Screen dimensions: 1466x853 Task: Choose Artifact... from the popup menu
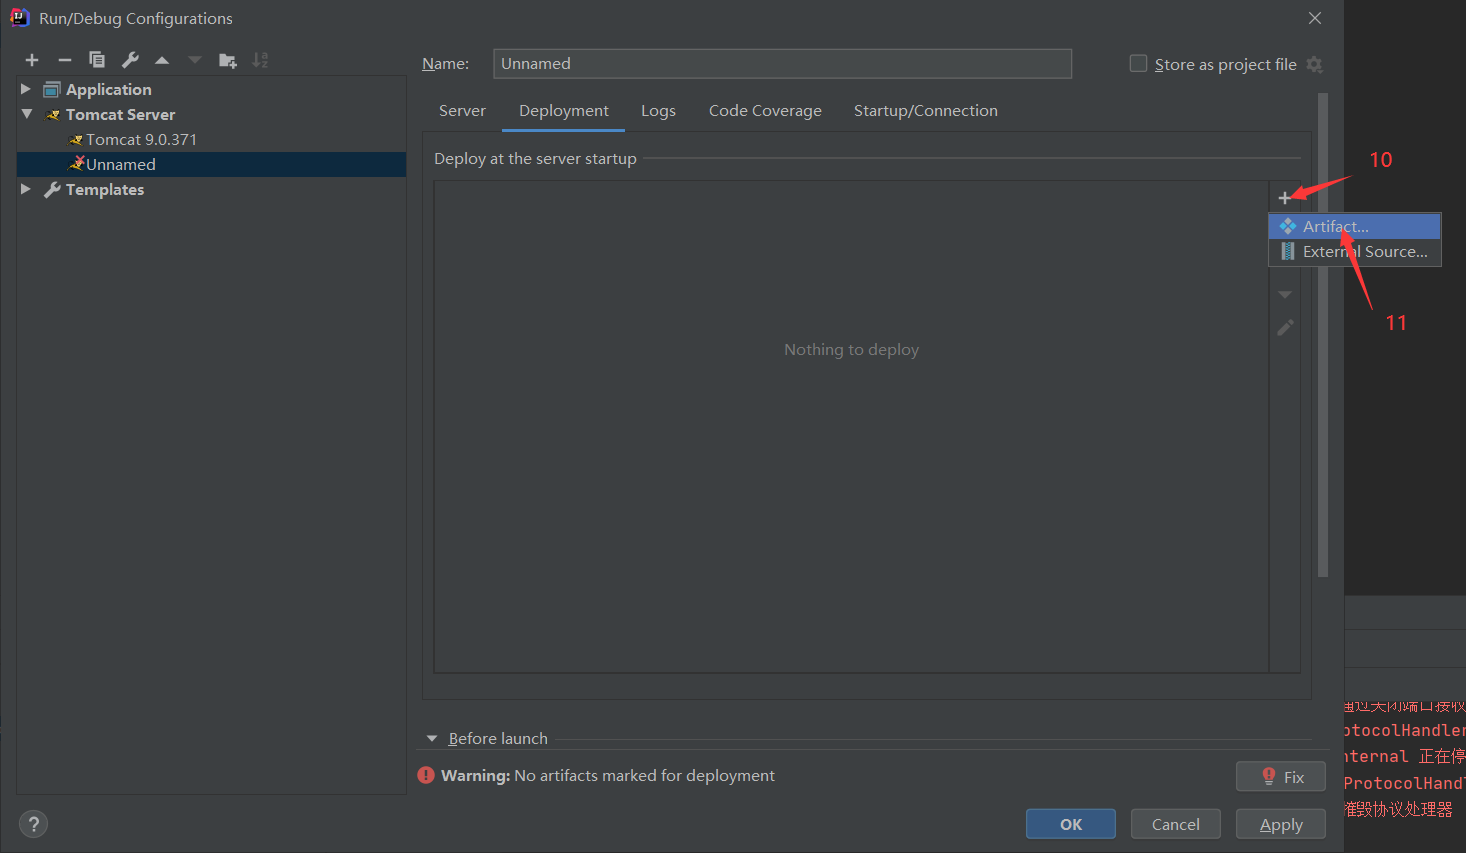pos(1355,226)
